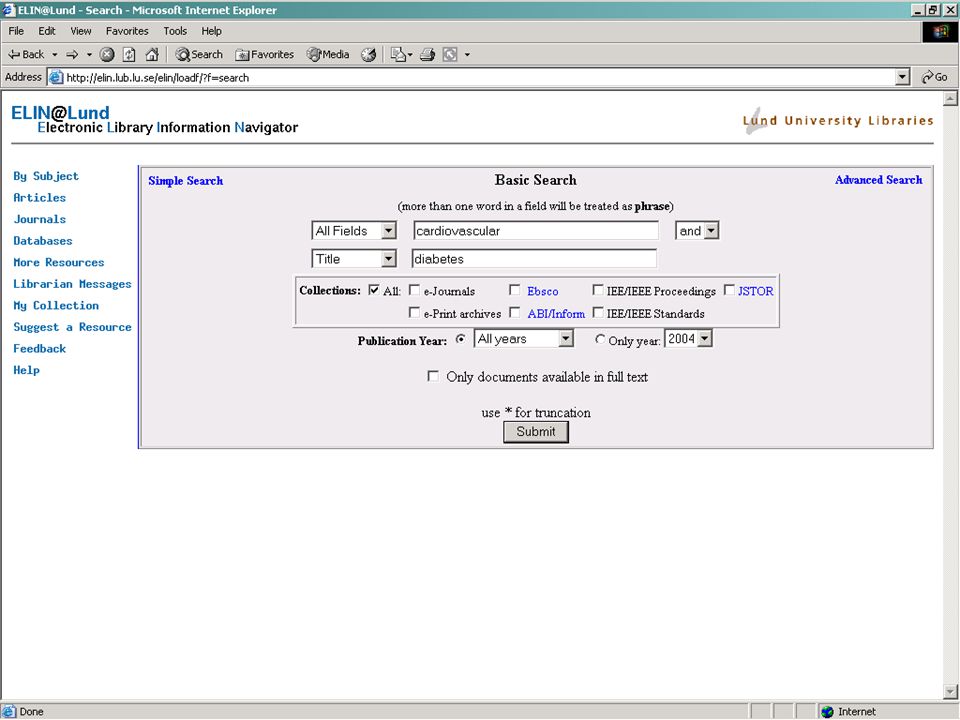Select the All years radio button
This screenshot has width=960, height=720.
[460, 339]
